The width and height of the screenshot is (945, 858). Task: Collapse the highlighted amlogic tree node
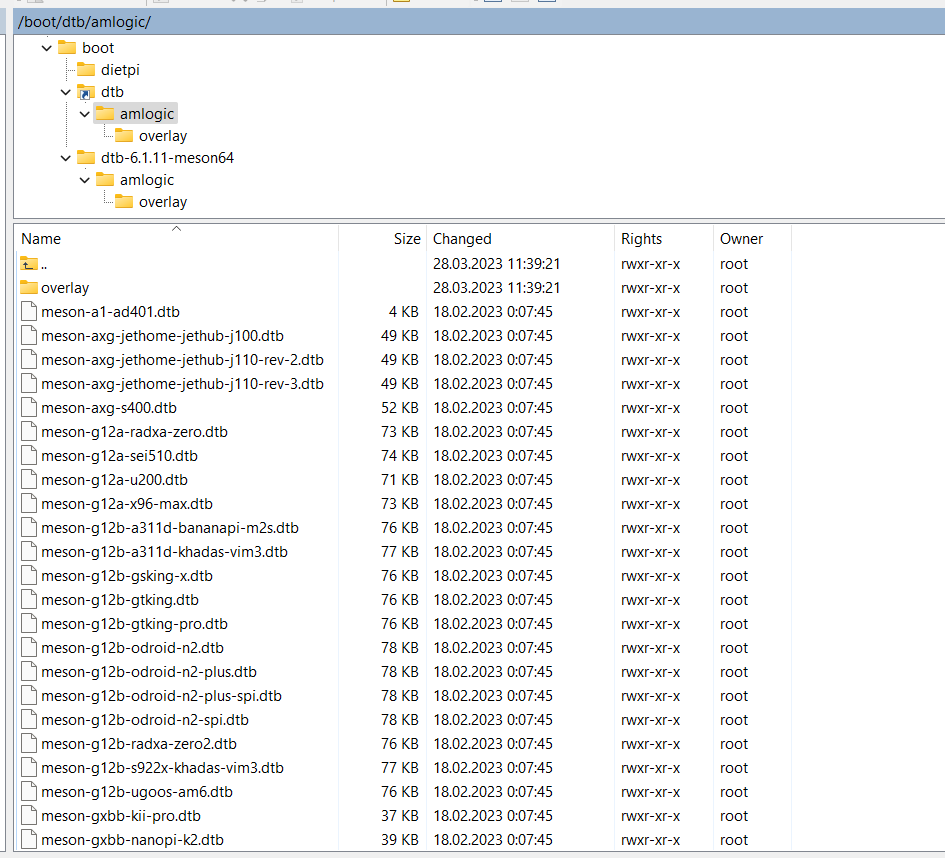85,114
